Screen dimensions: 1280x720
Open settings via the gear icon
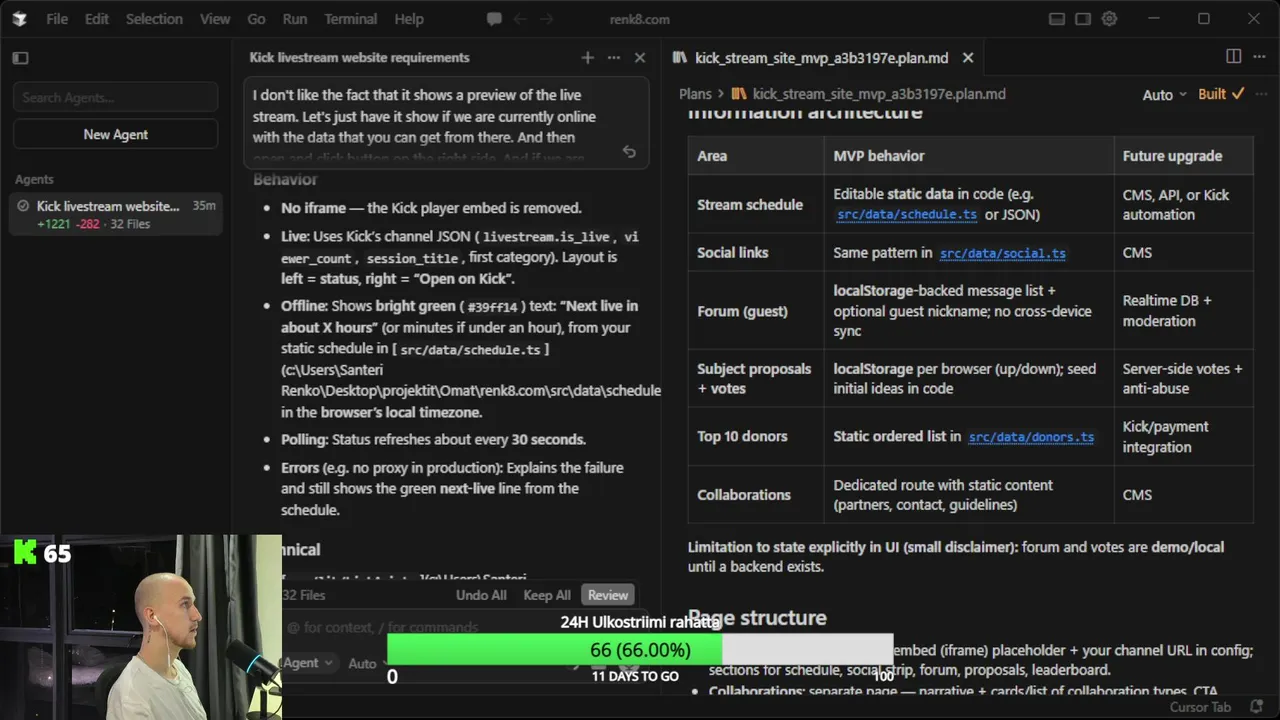coord(1109,19)
